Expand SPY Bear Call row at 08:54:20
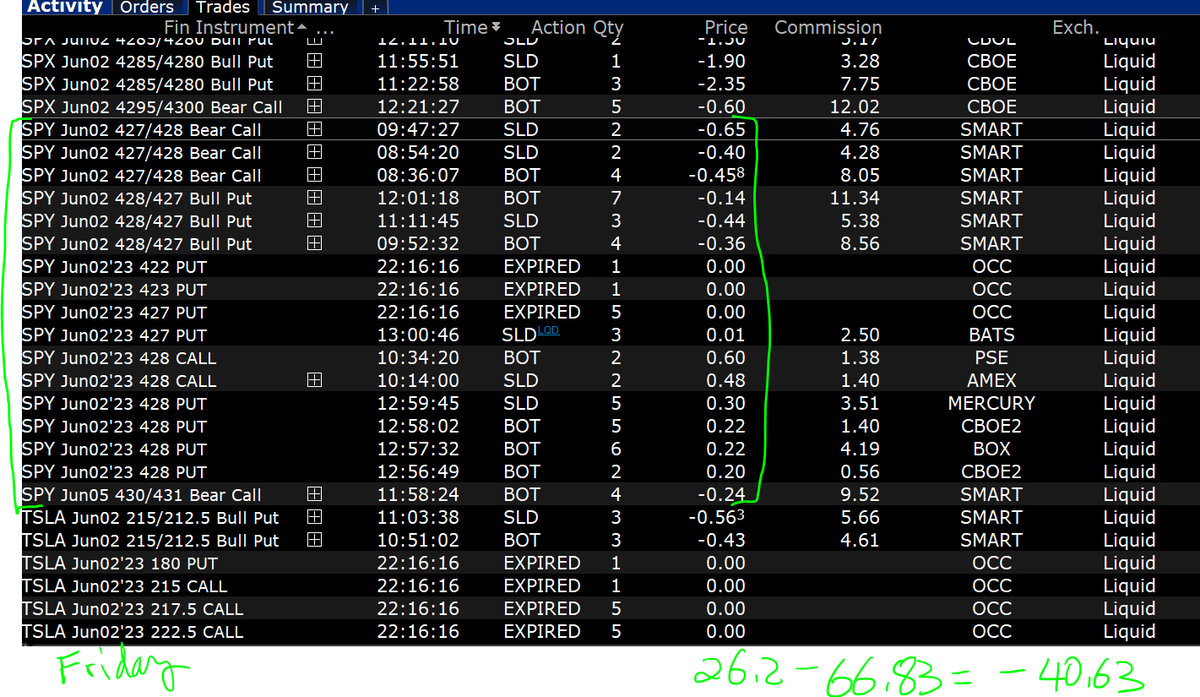The height and width of the screenshot is (697, 1200). click(314, 153)
